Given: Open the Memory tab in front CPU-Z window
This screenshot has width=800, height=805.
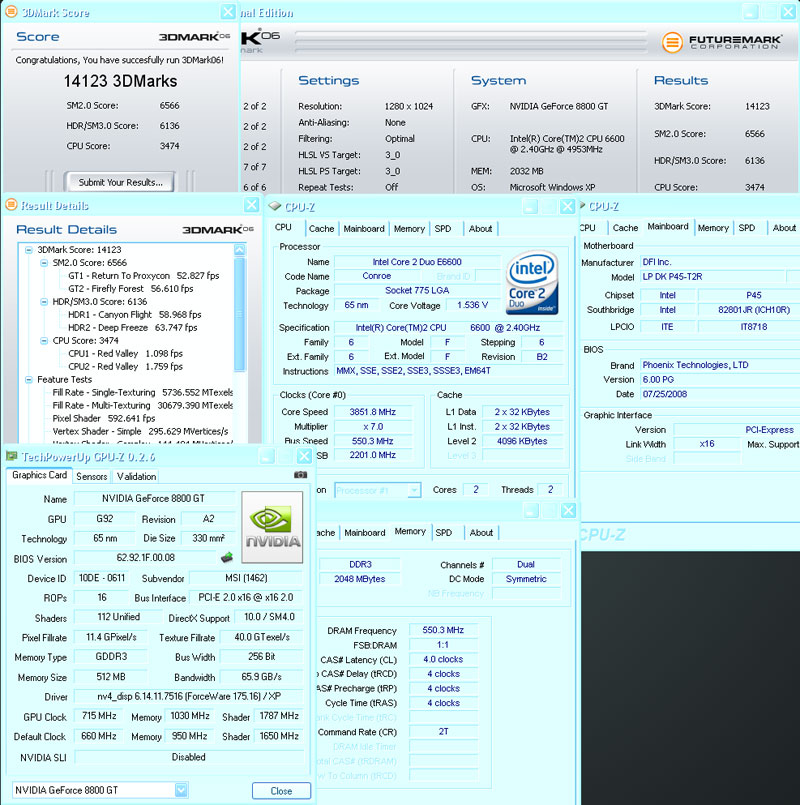Looking at the screenshot, I should click(x=409, y=228).
